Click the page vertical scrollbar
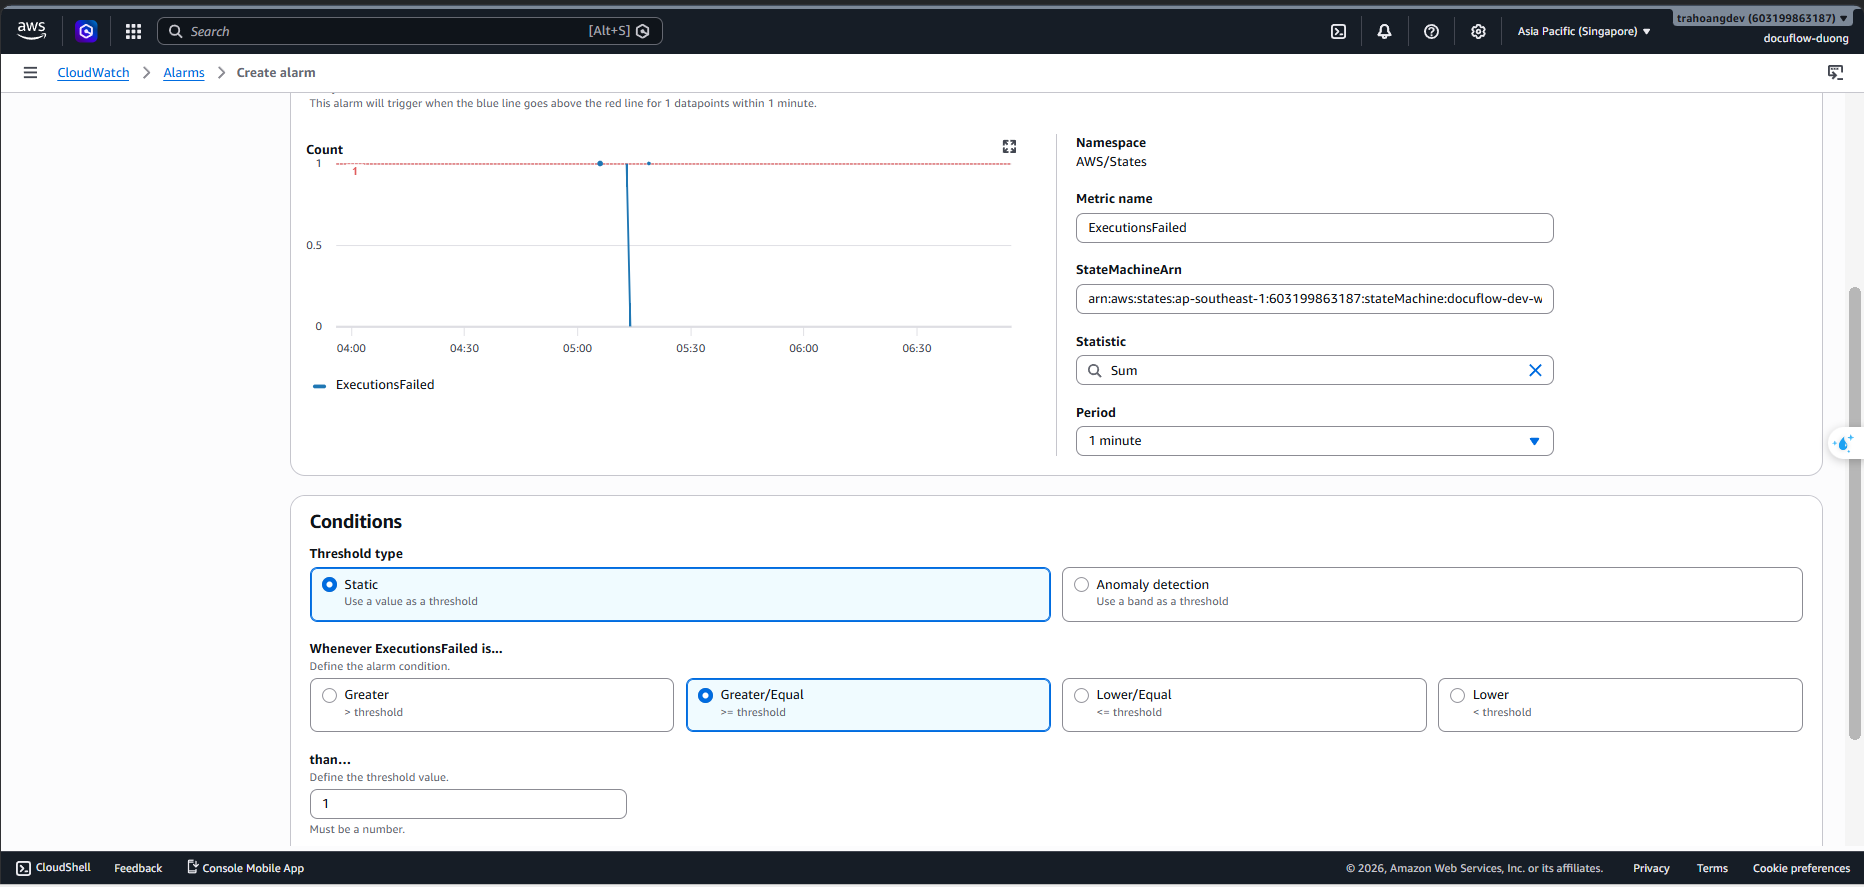Viewport: 1864px width, 887px height. (1855, 513)
